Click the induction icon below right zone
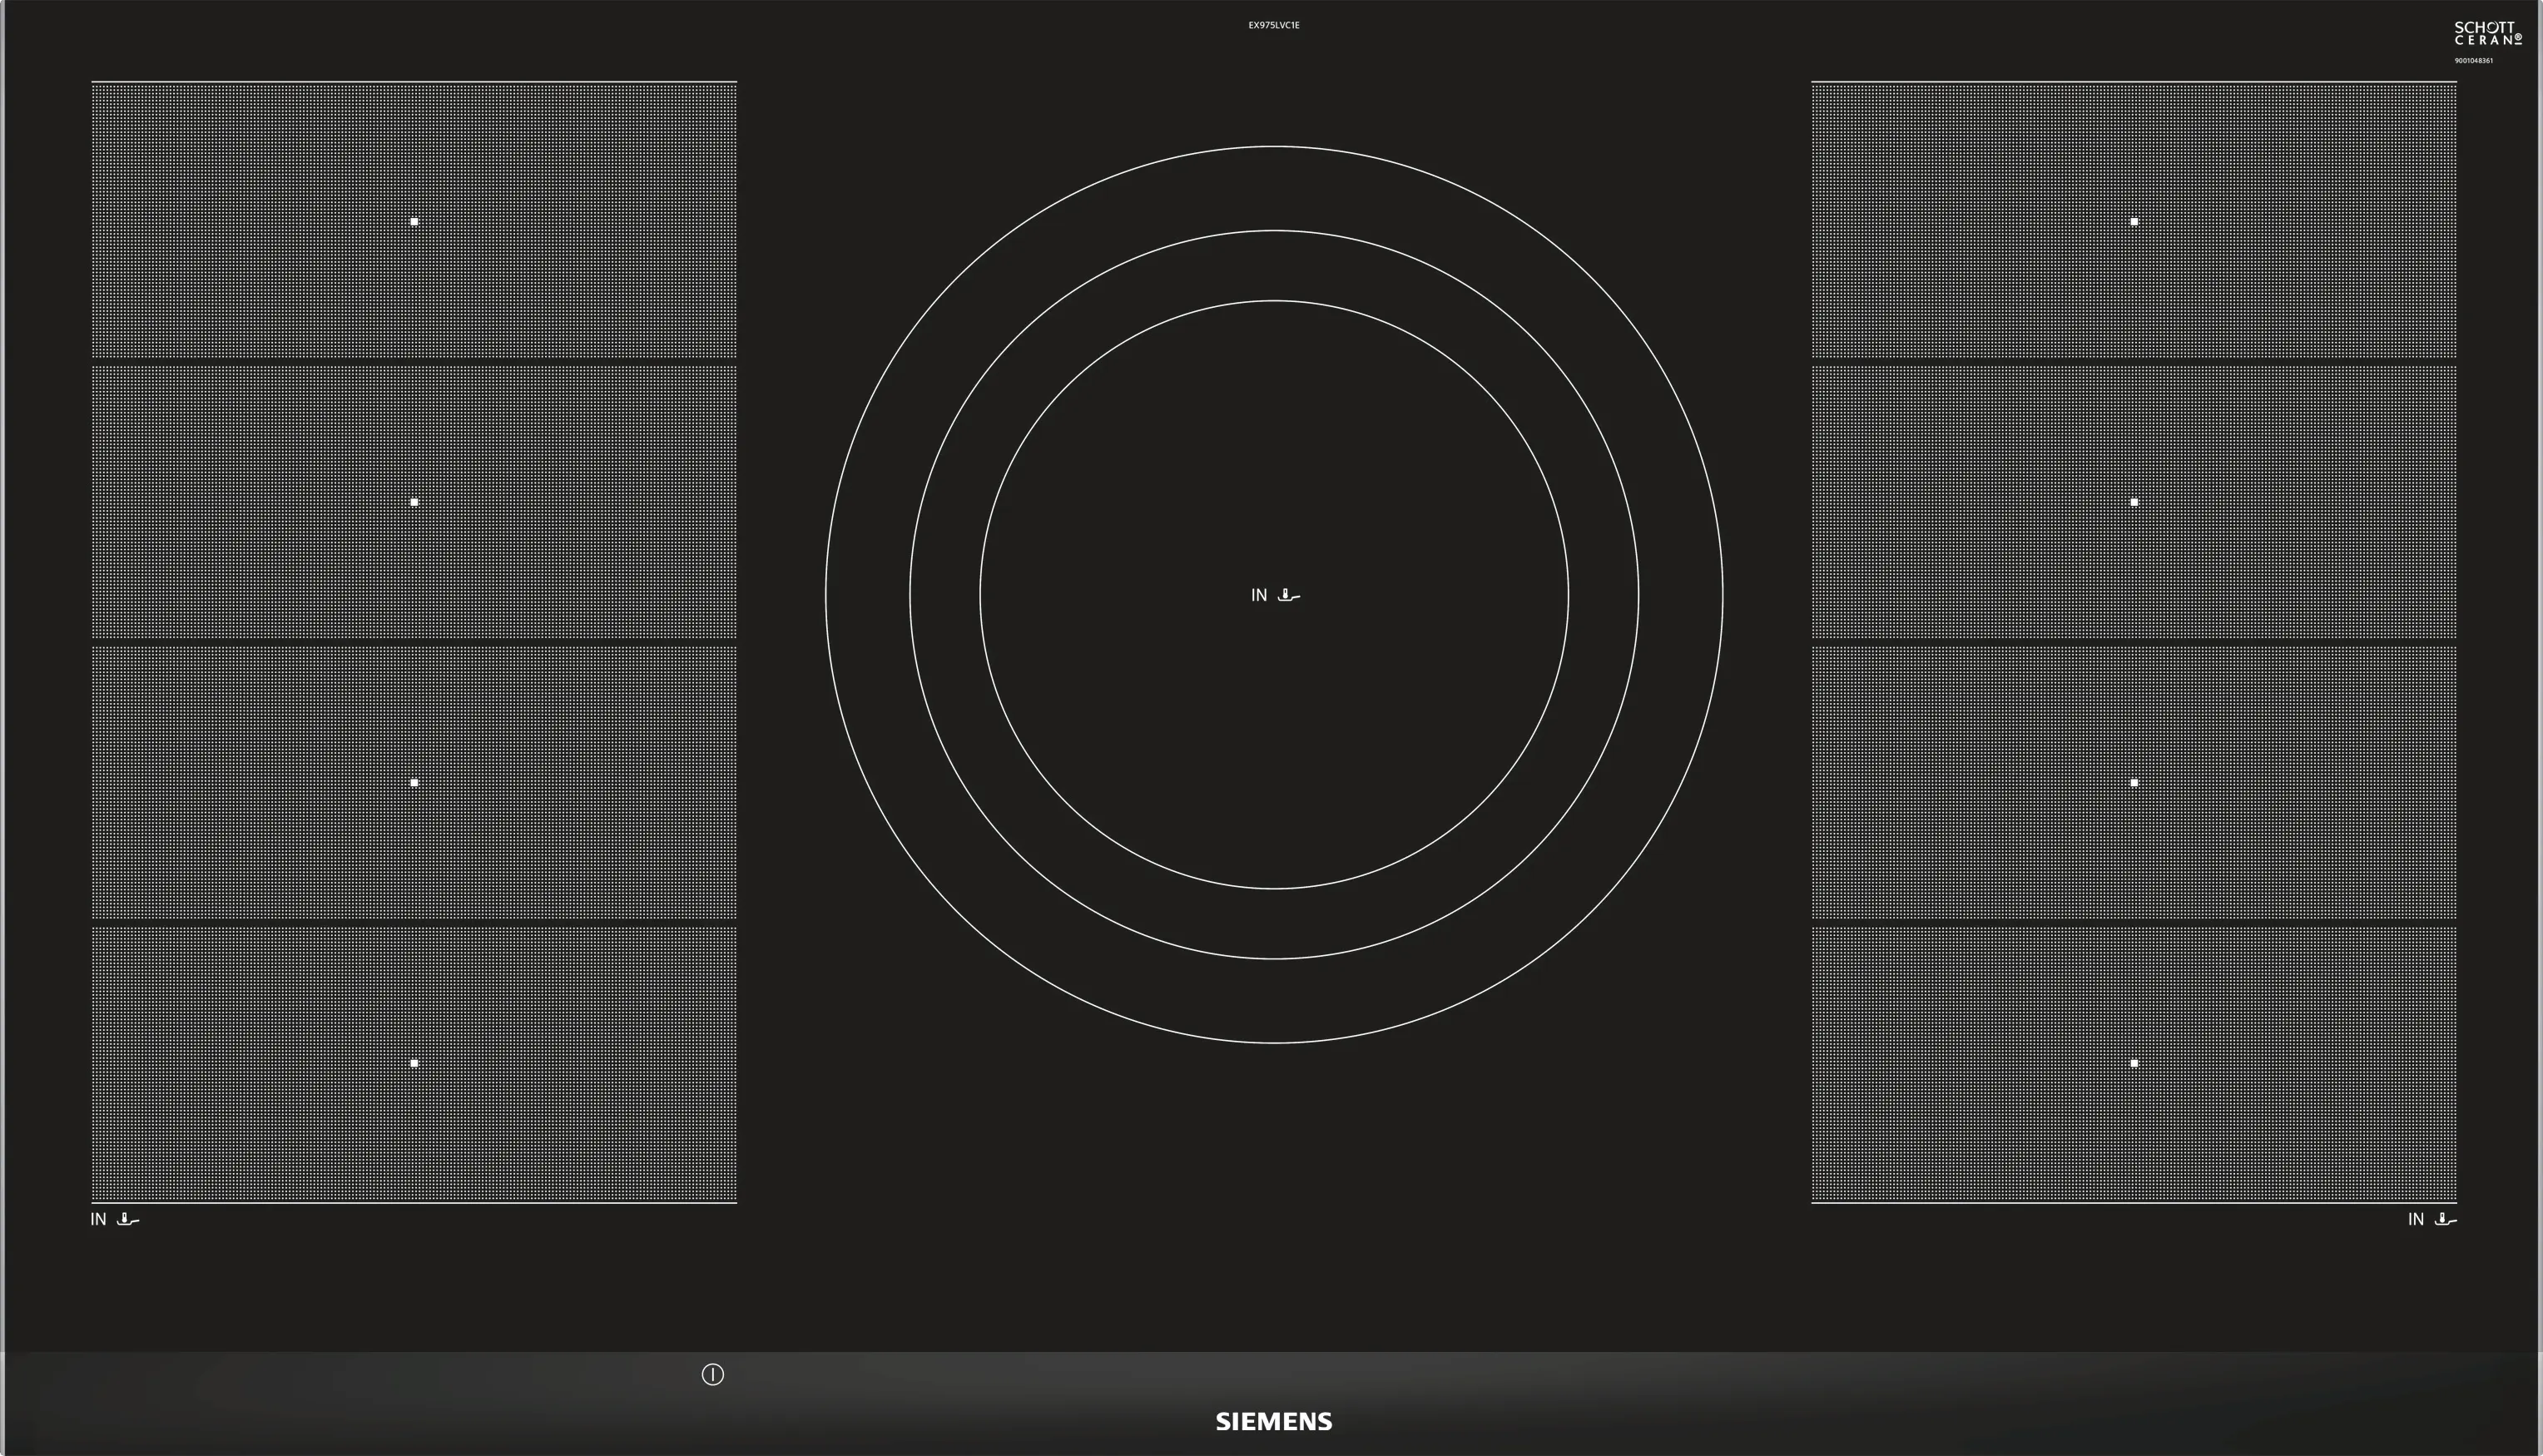This screenshot has width=2543, height=1456. click(x=2445, y=1219)
